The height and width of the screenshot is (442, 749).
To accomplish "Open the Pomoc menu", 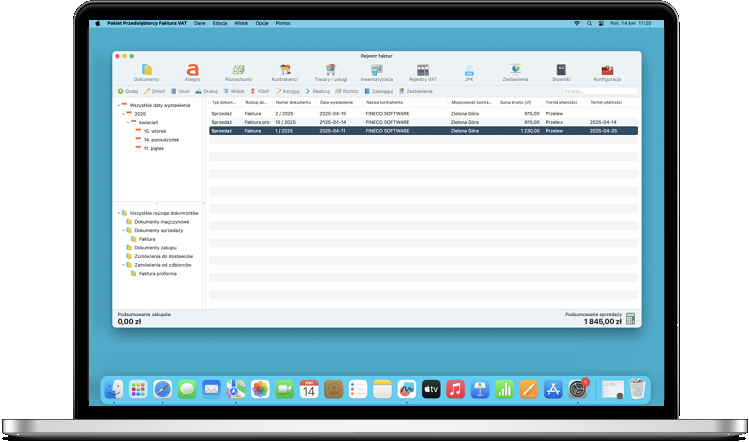I will [x=283, y=23].
